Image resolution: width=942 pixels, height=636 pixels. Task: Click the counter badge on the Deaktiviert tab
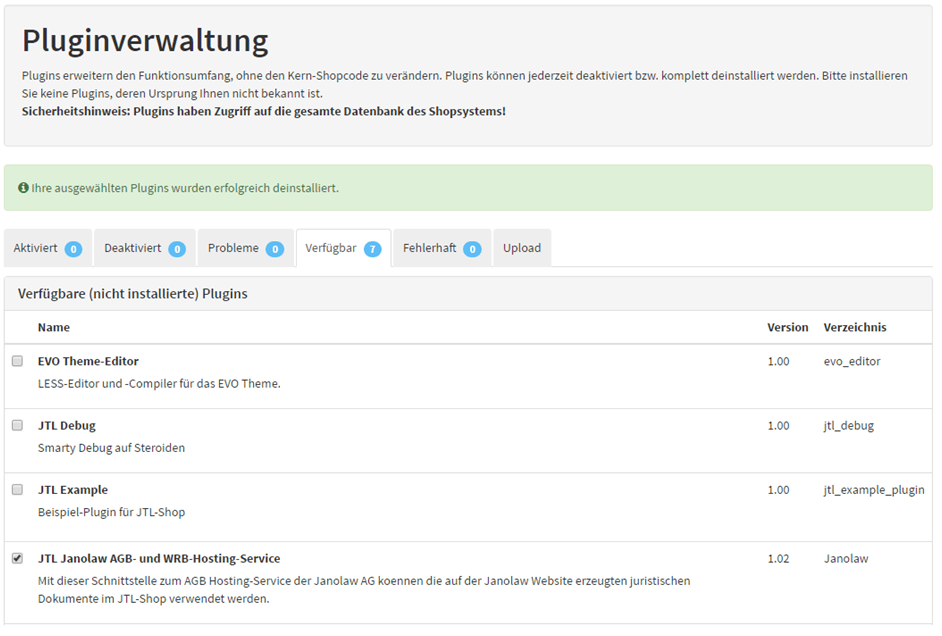[x=177, y=246]
